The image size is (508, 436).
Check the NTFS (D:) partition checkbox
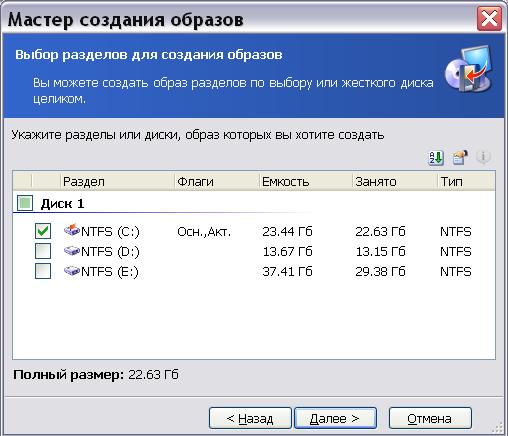tap(43, 251)
